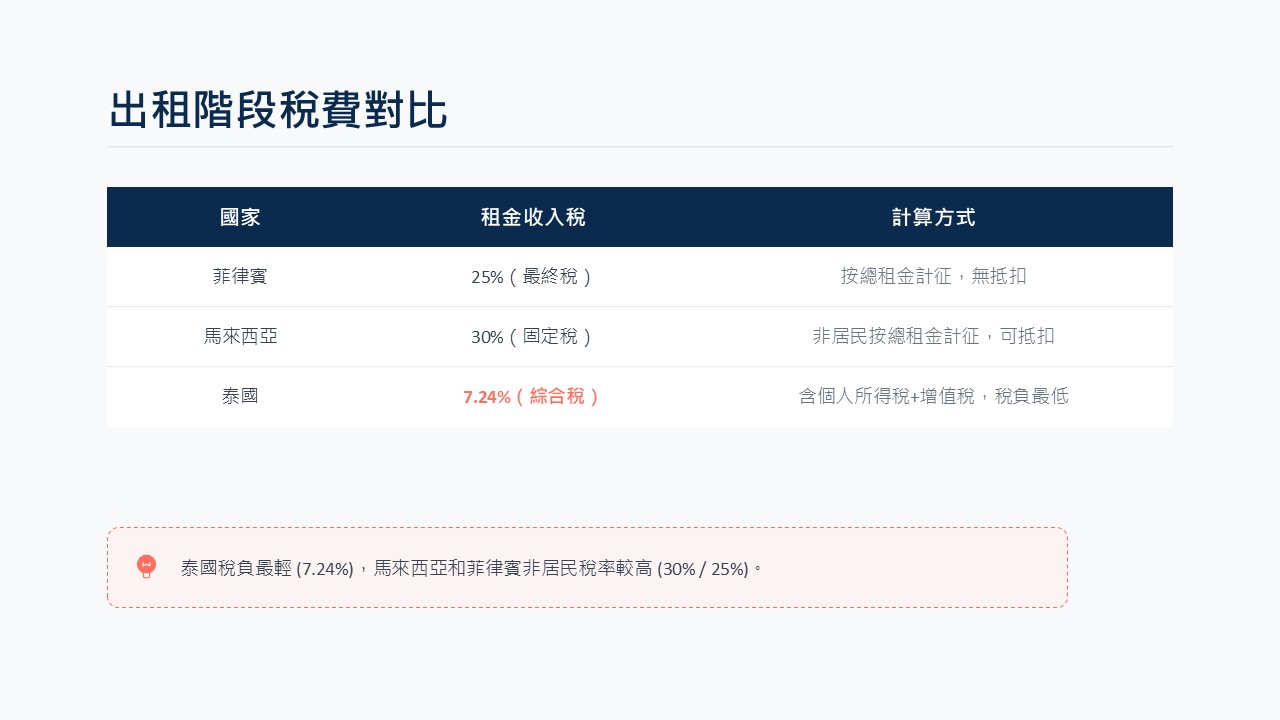Click the divider line under the title
The width and height of the screenshot is (1280, 720).
tap(640, 147)
